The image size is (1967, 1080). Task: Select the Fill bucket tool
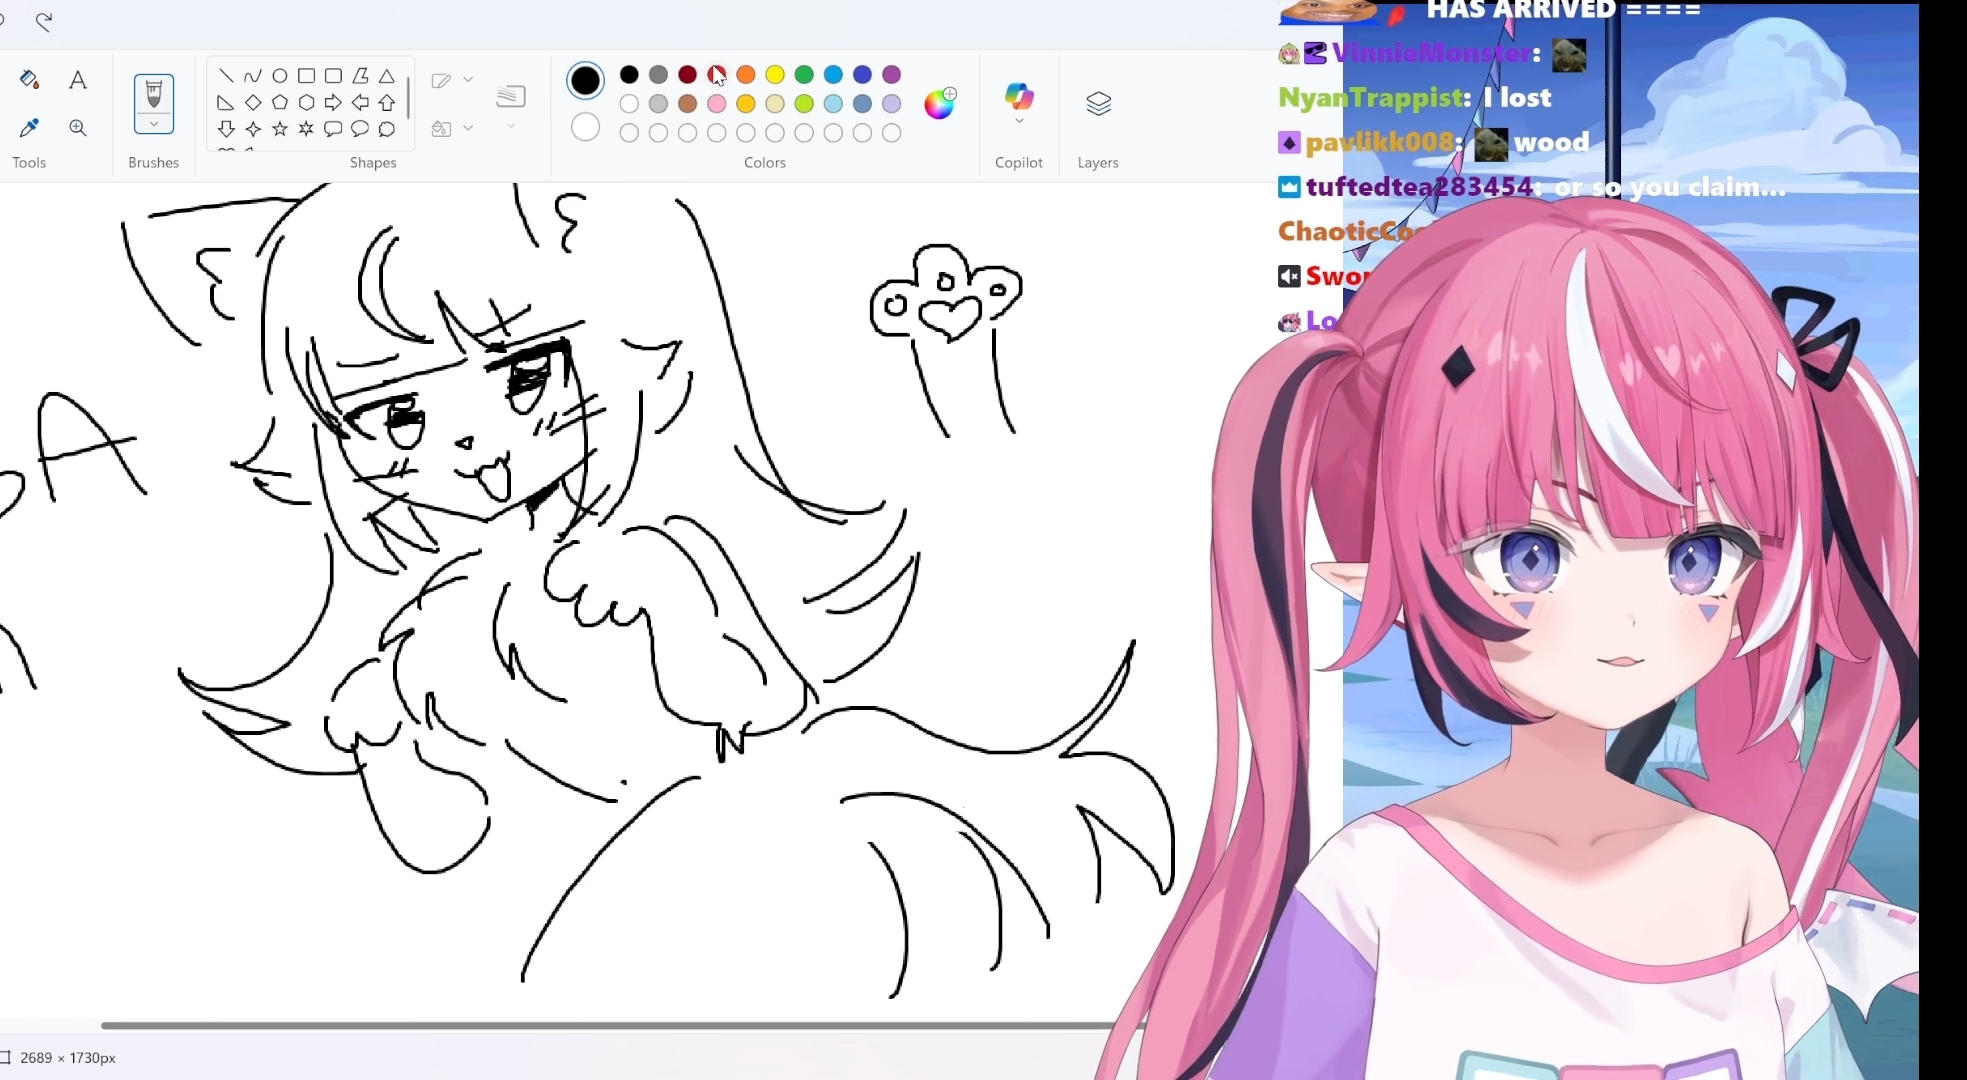click(29, 80)
